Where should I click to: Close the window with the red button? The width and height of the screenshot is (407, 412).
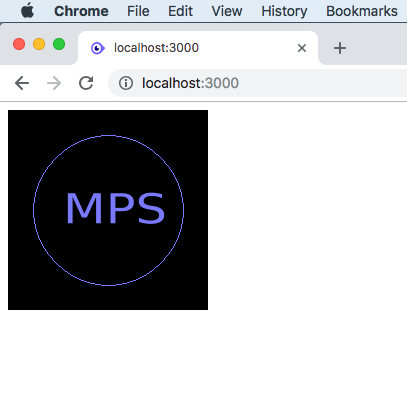coord(19,44)
